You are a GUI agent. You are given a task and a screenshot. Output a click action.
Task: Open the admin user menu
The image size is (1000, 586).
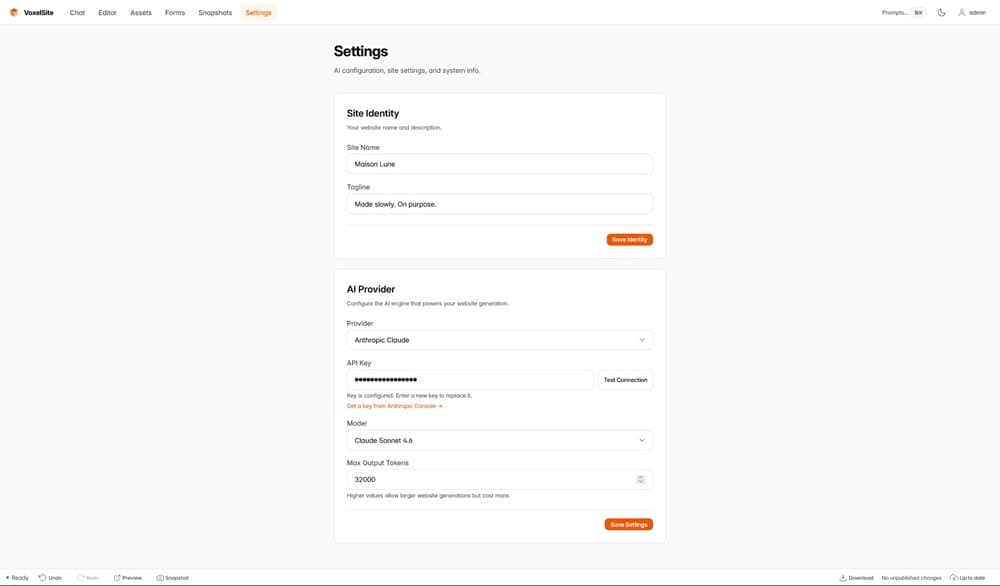(x=971, y=13)
